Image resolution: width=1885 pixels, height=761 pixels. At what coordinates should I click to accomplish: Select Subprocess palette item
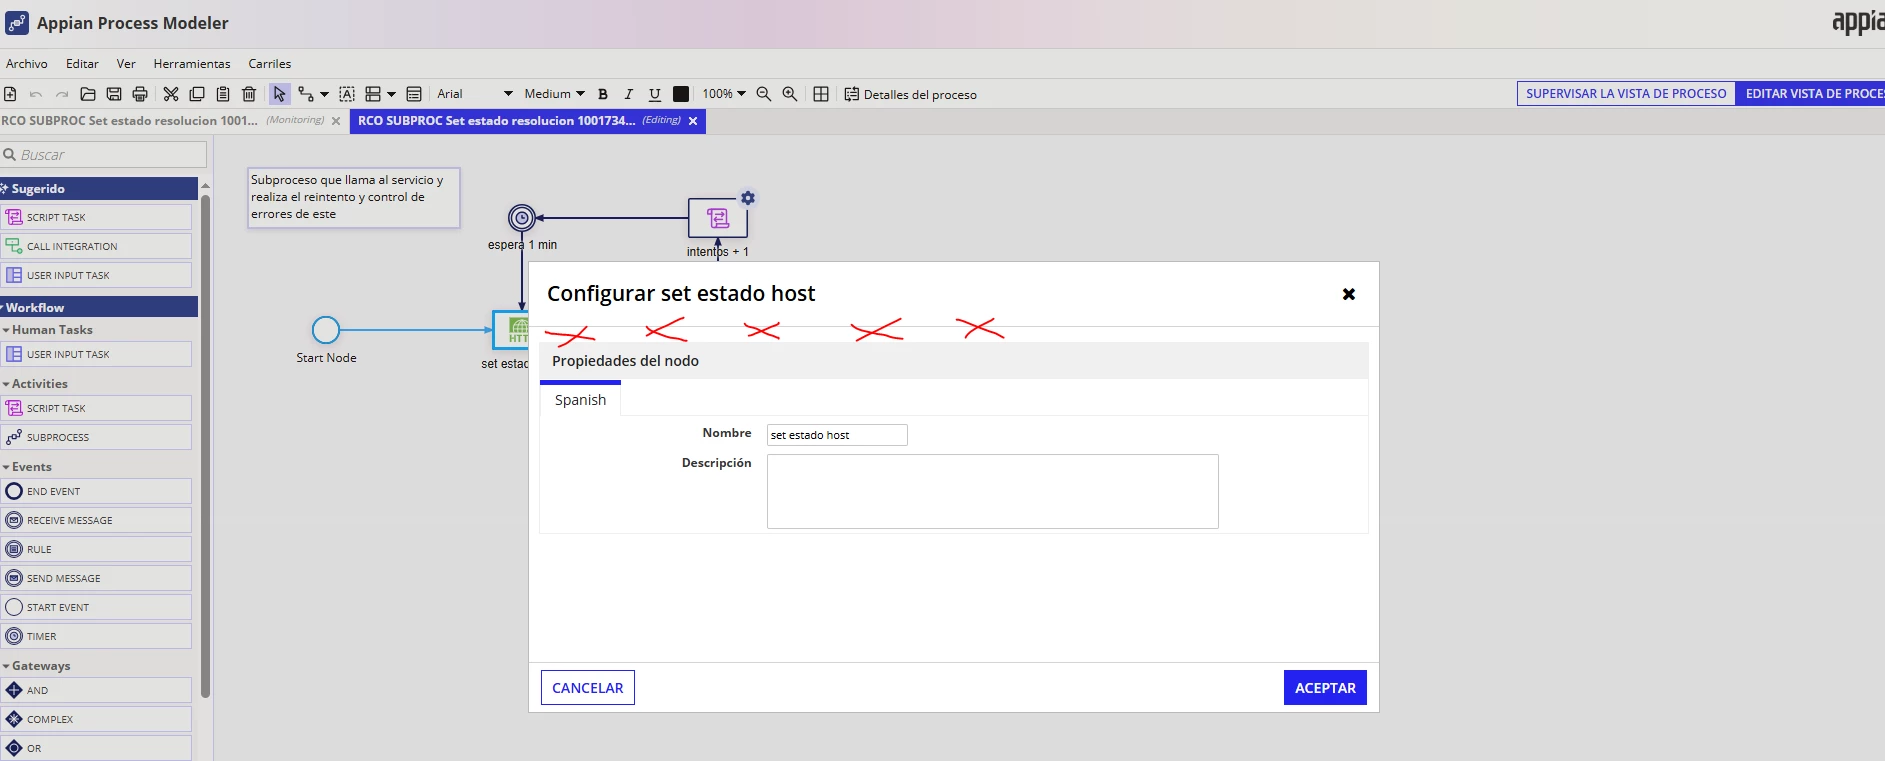click(96, 437)
